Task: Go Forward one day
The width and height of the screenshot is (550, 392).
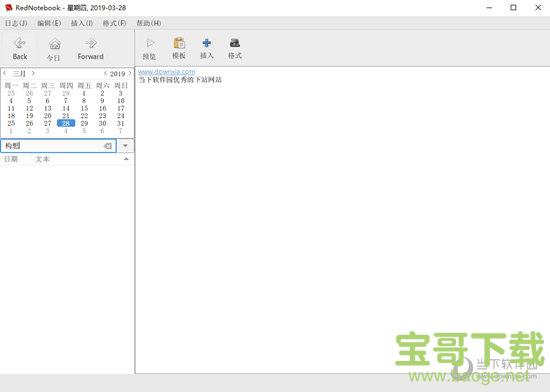Action: coord(90,49)
